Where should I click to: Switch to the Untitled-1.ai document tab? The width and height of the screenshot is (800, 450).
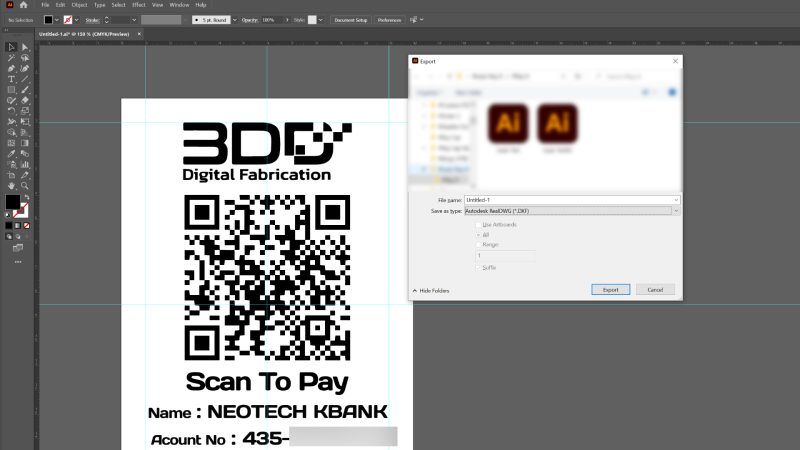84,34
